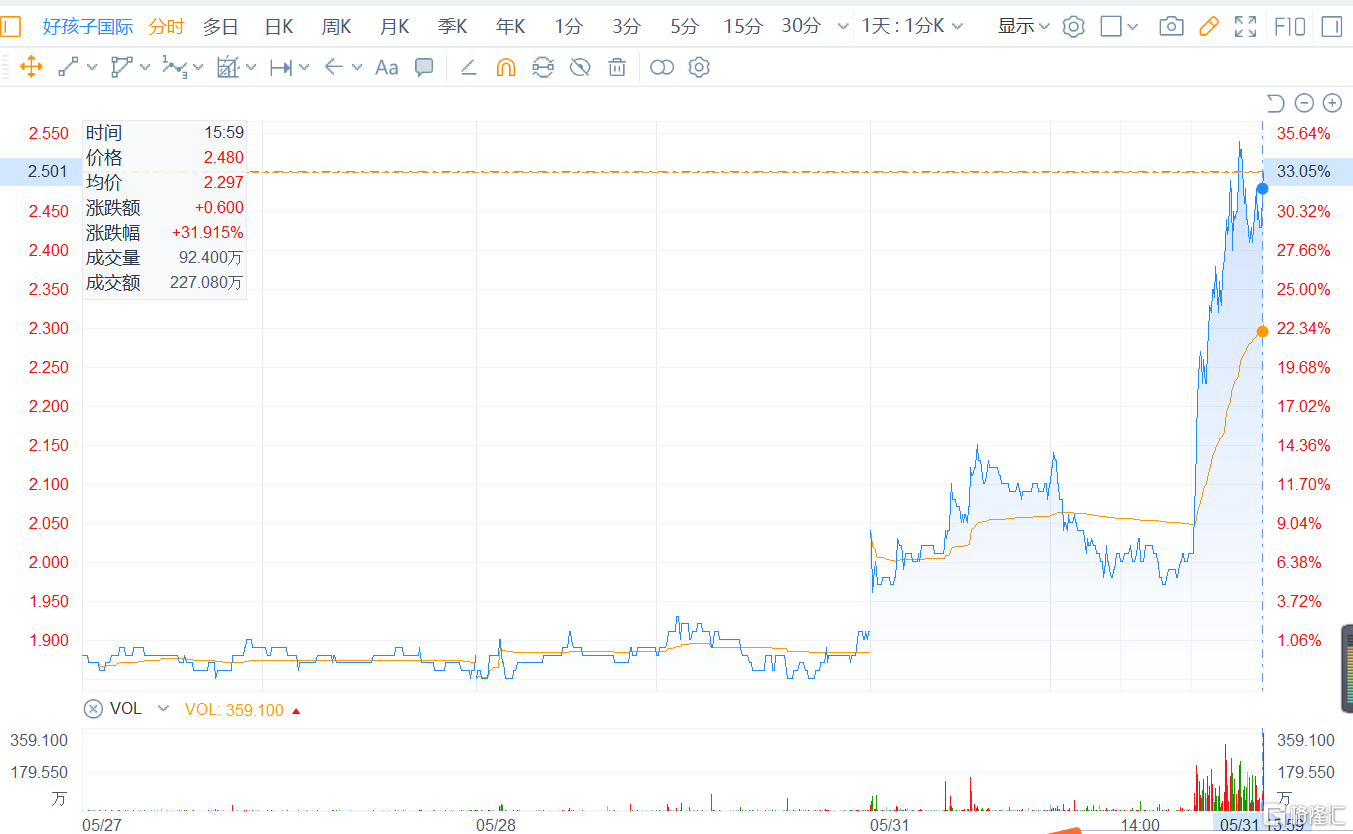Select the 15分 interval button
Viewport: 1353px width, 834px height.
coord(742,27)
